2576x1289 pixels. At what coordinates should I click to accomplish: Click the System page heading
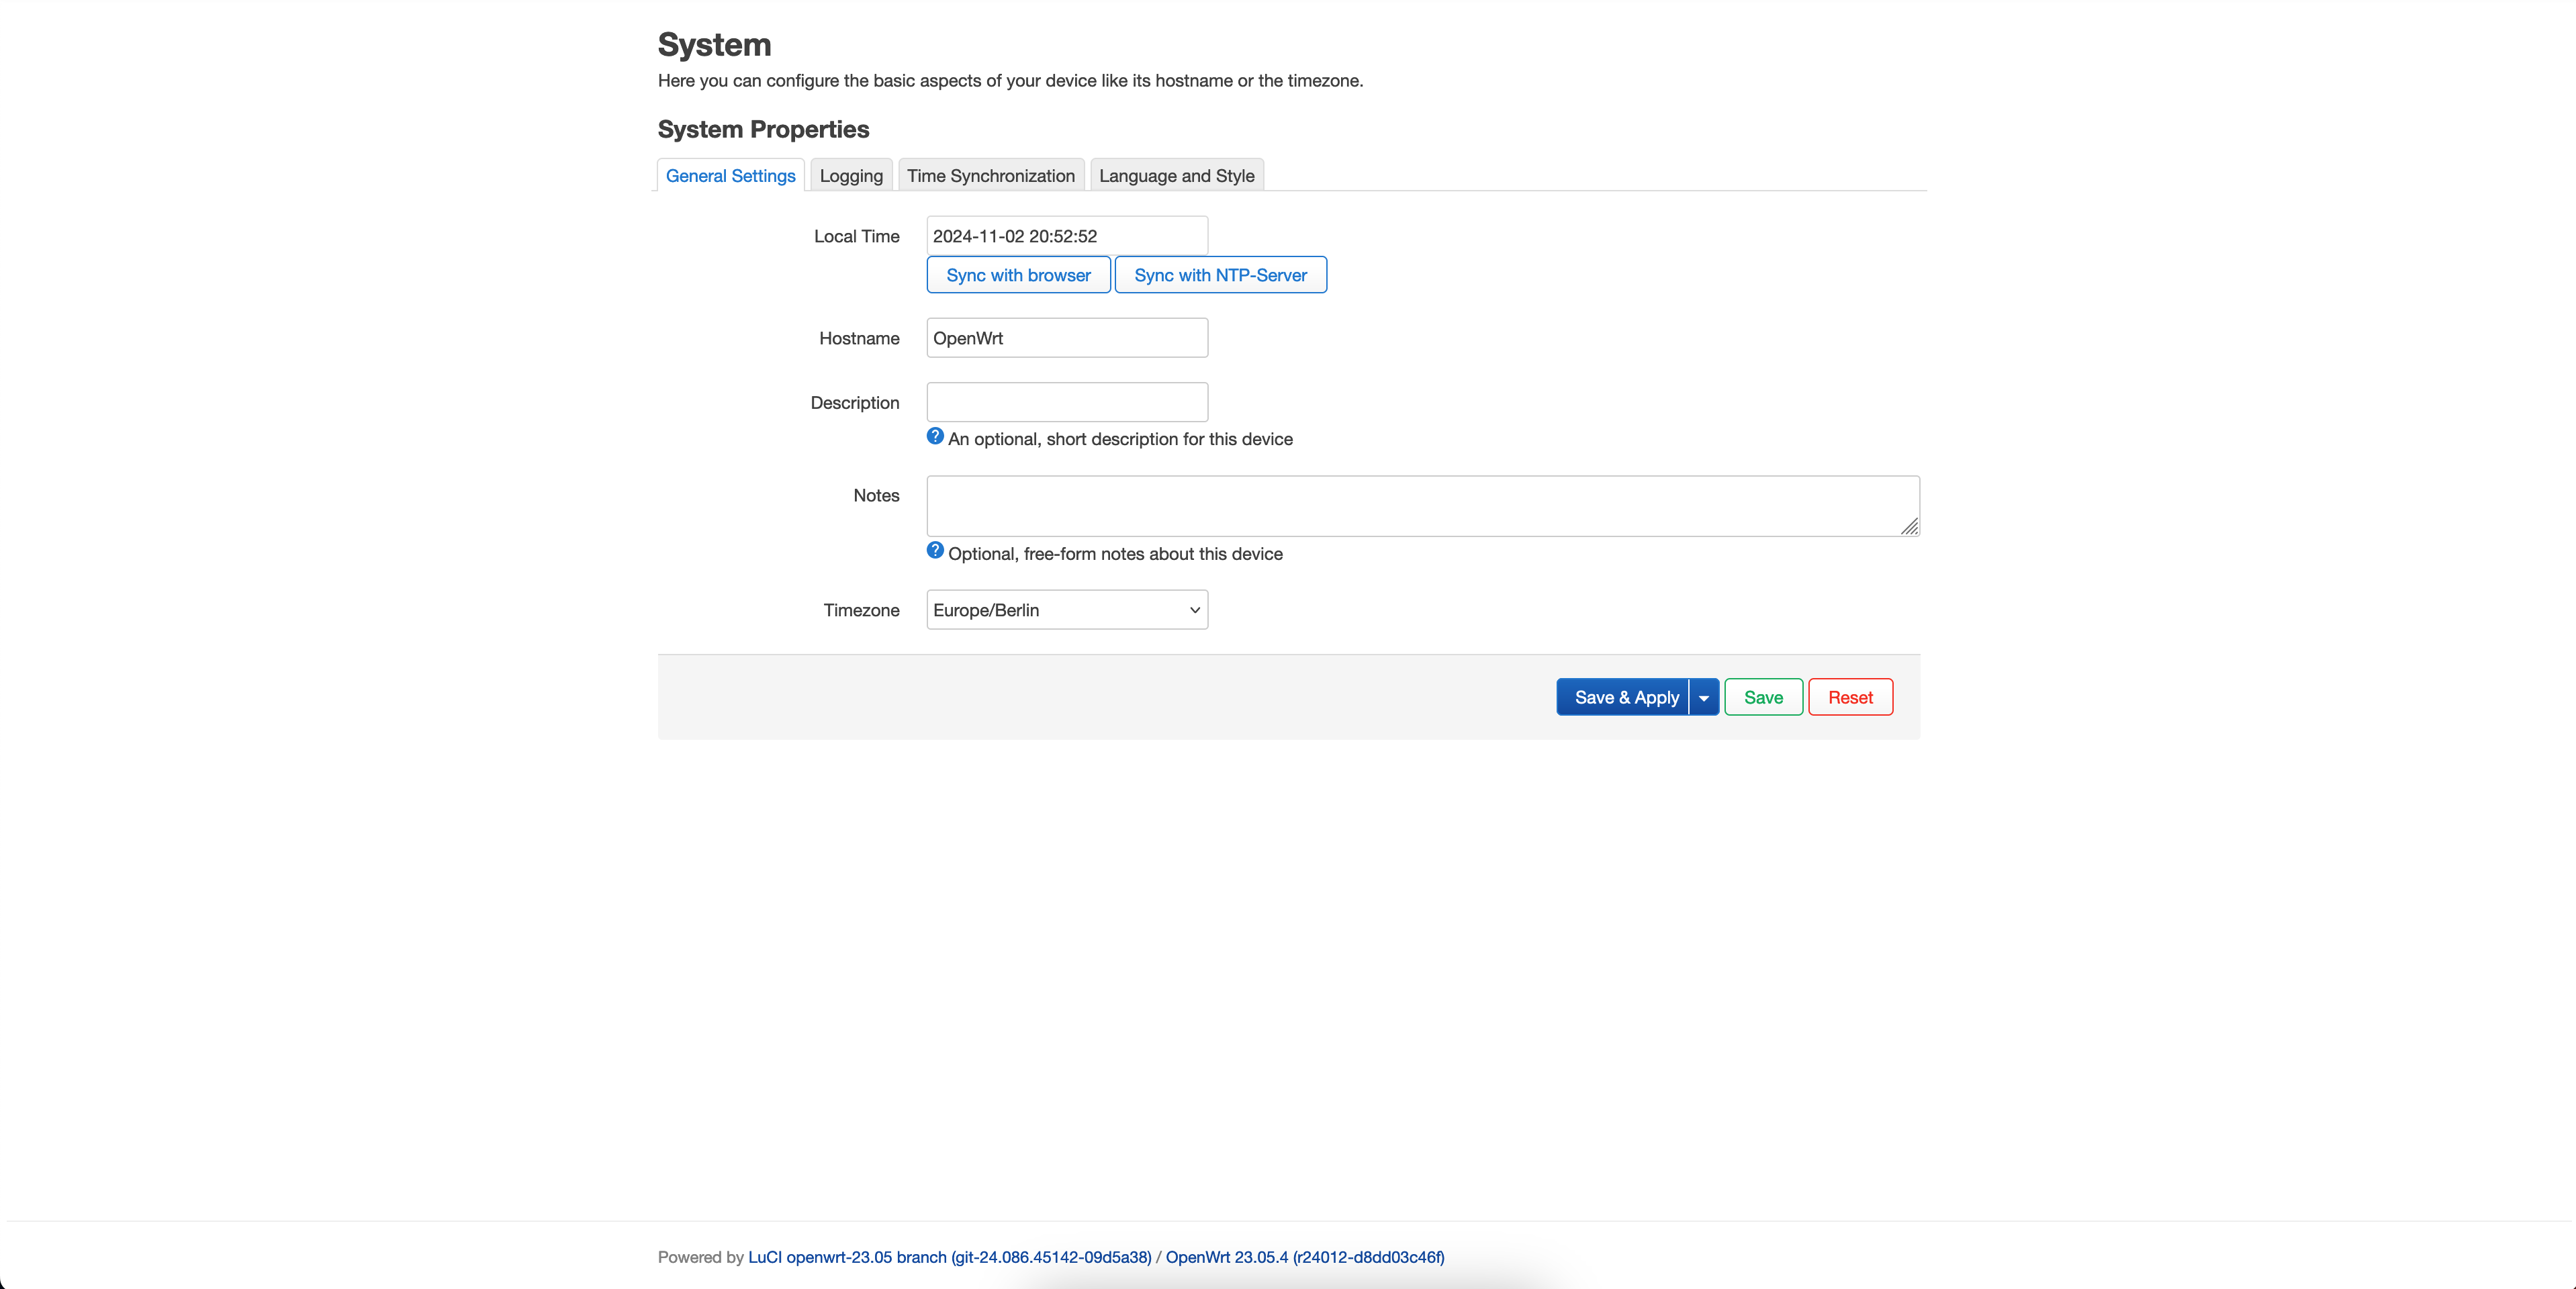coord(714,45)
